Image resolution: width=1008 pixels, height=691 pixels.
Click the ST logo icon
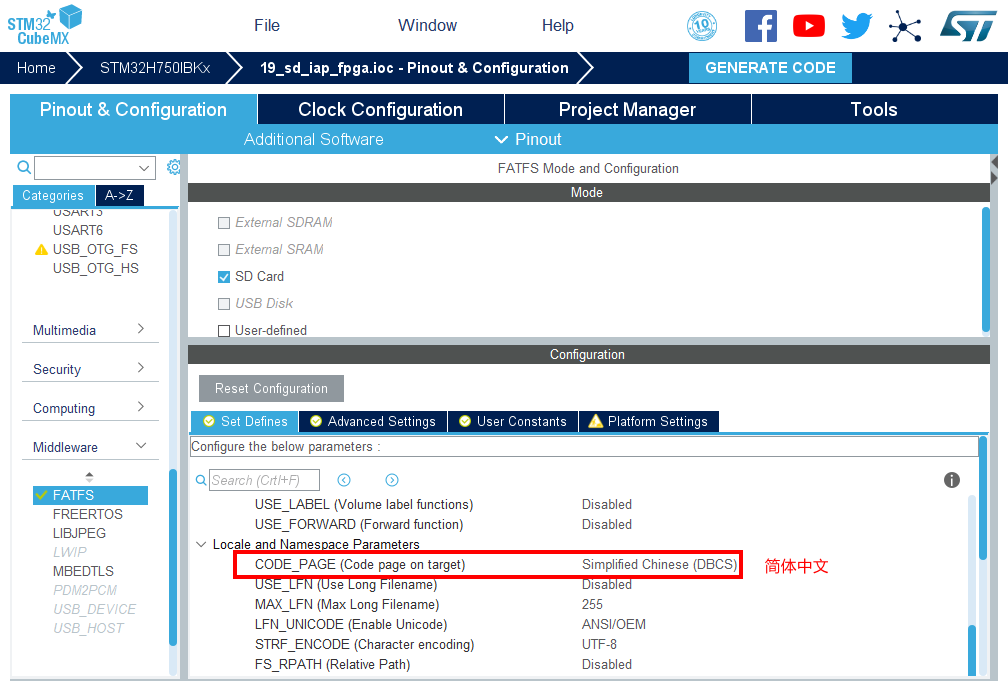point(967,26)
